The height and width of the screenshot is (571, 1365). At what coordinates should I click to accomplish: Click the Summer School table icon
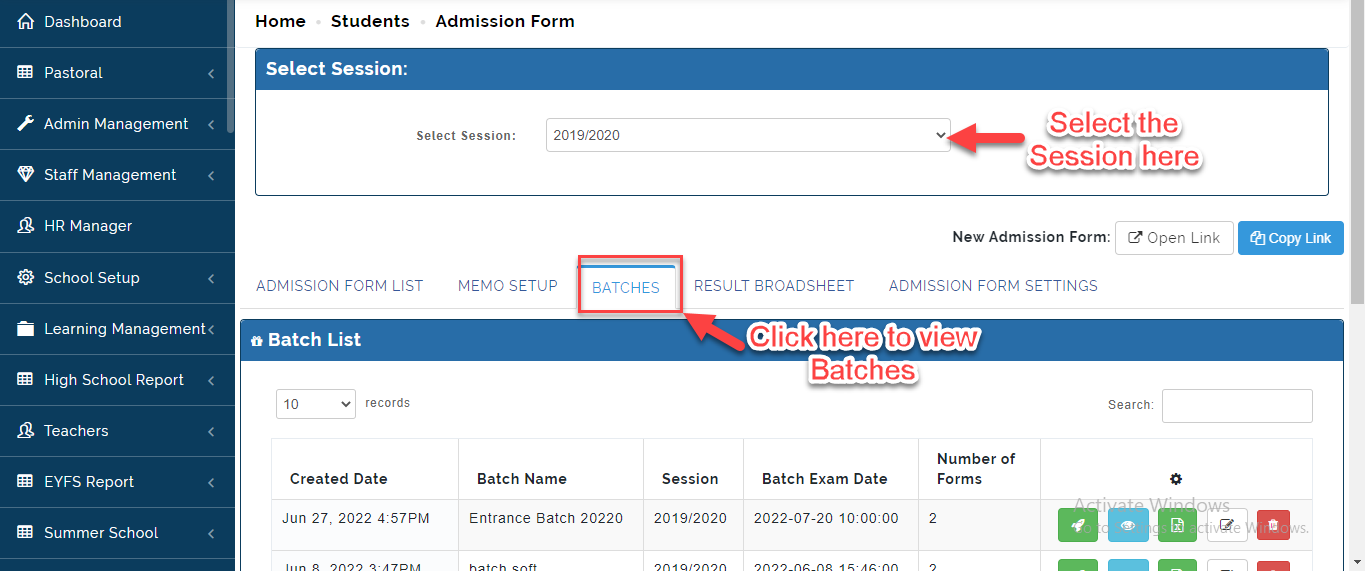click(26, 532)
